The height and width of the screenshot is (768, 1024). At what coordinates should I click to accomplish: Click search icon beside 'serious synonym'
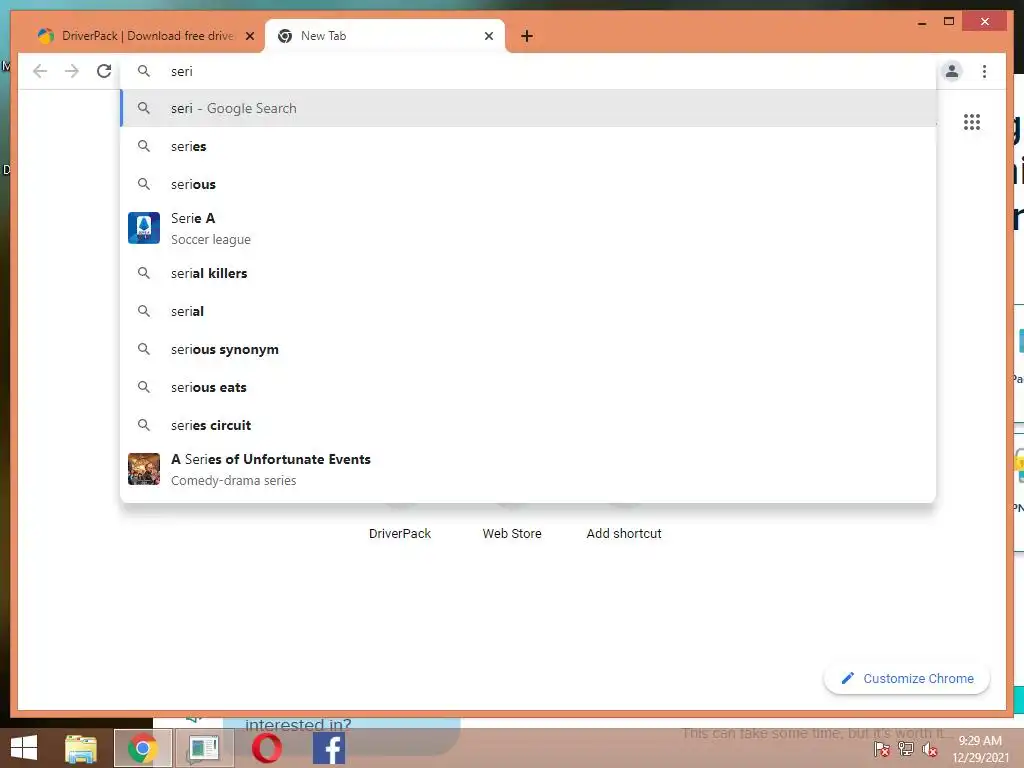point(144,349)
